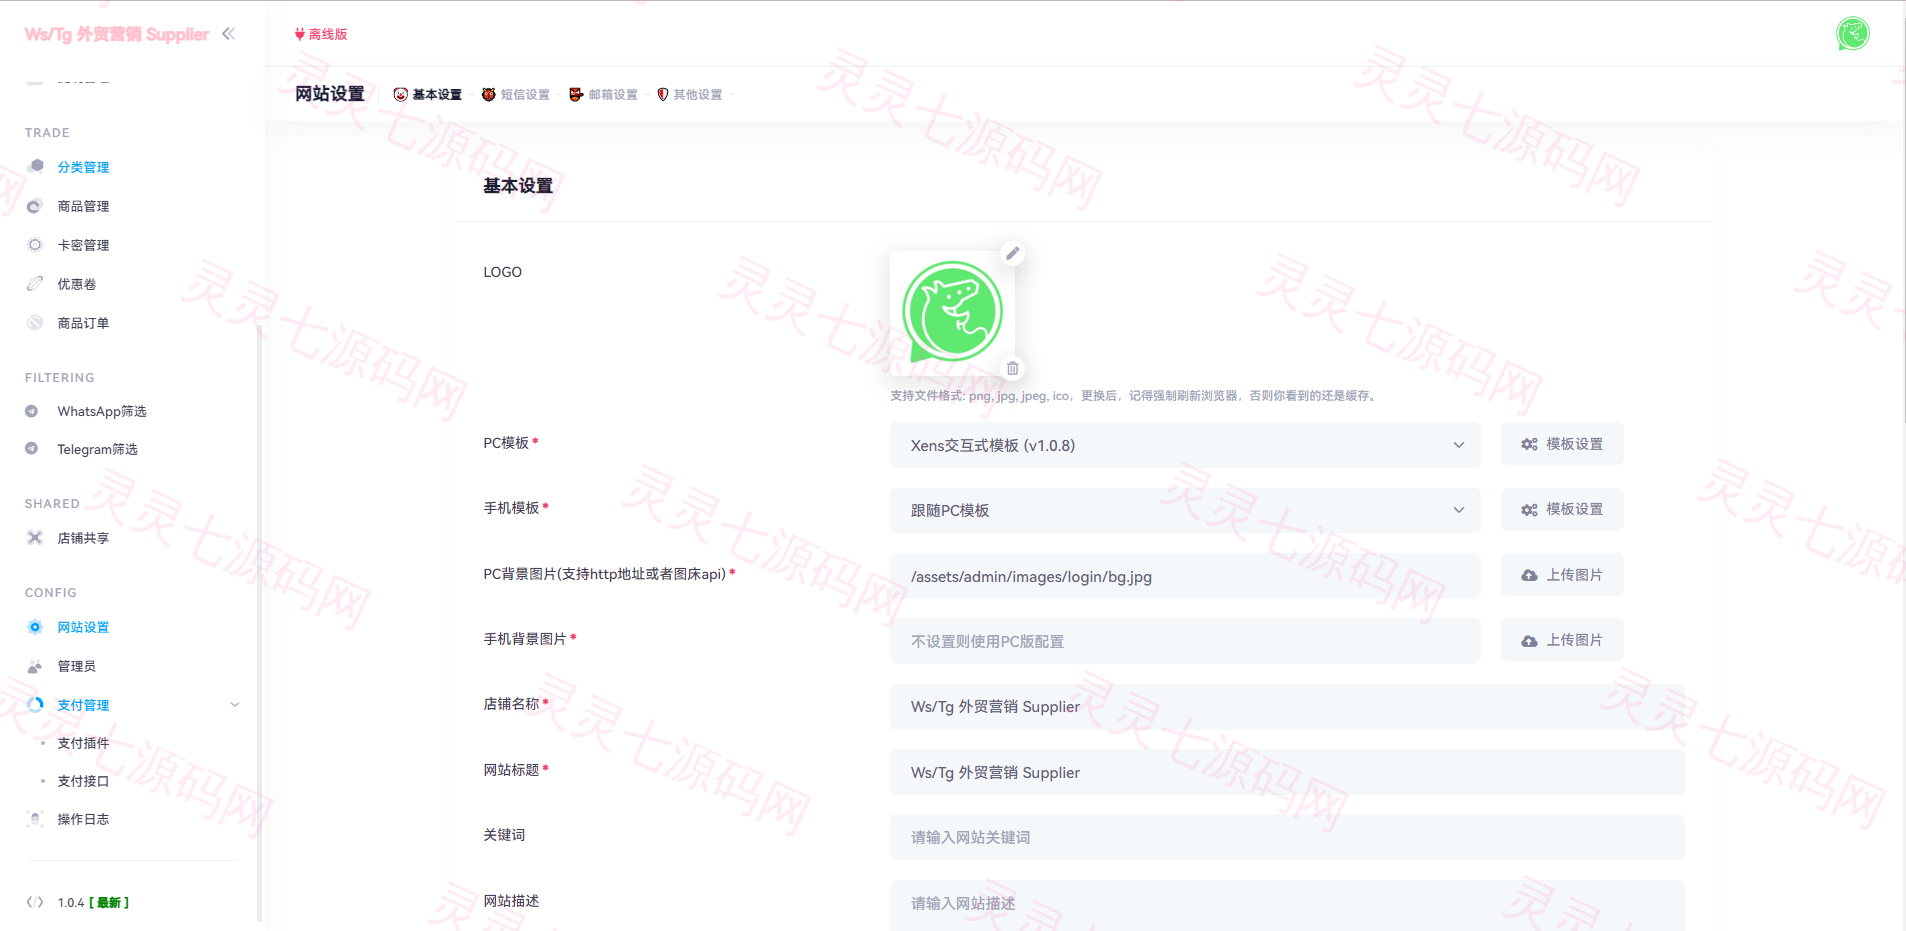Click the 离线版 label in header
Image resolution: width=1906 pixels, height=931 pixels.
(321, 34)
